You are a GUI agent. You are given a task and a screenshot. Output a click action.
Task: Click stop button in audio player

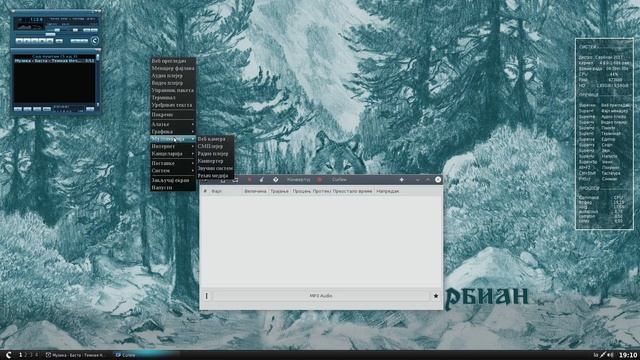(x=42, y=41)
